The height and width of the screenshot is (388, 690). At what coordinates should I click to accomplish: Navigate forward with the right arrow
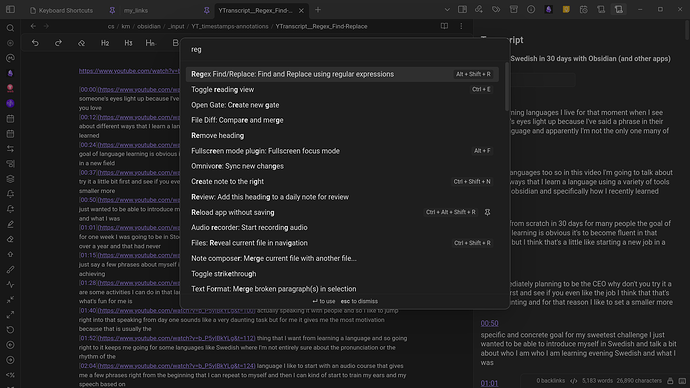click(x=46, y=26)
